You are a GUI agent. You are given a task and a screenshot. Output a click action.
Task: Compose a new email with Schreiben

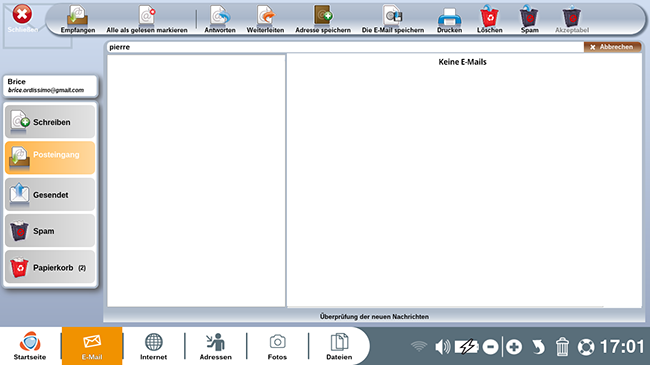click(50, 122)
